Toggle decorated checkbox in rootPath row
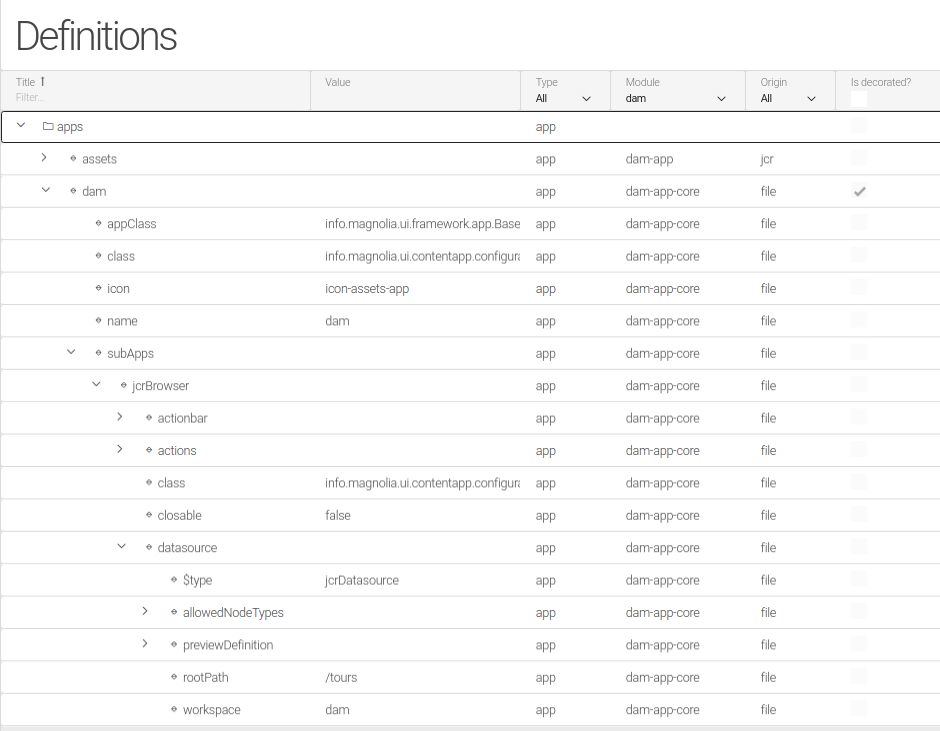Image resolution: width=940 pixels, height=731 pixels. pyautogui.click(x=858, y=676)
